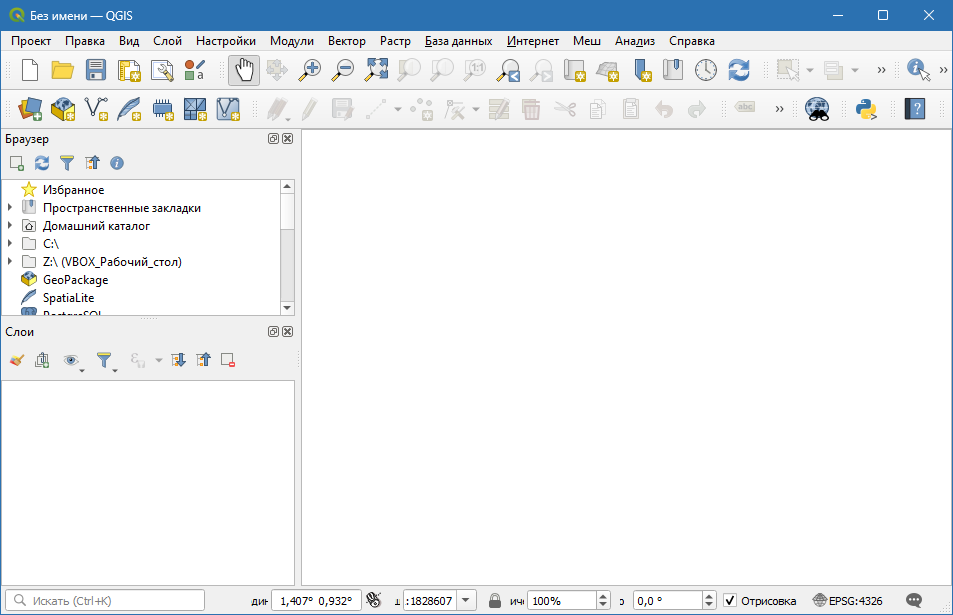Viewport: 953px width, 615px height.
Task: Show the Spatial Bookmarks icon
Action: (673, 70)
